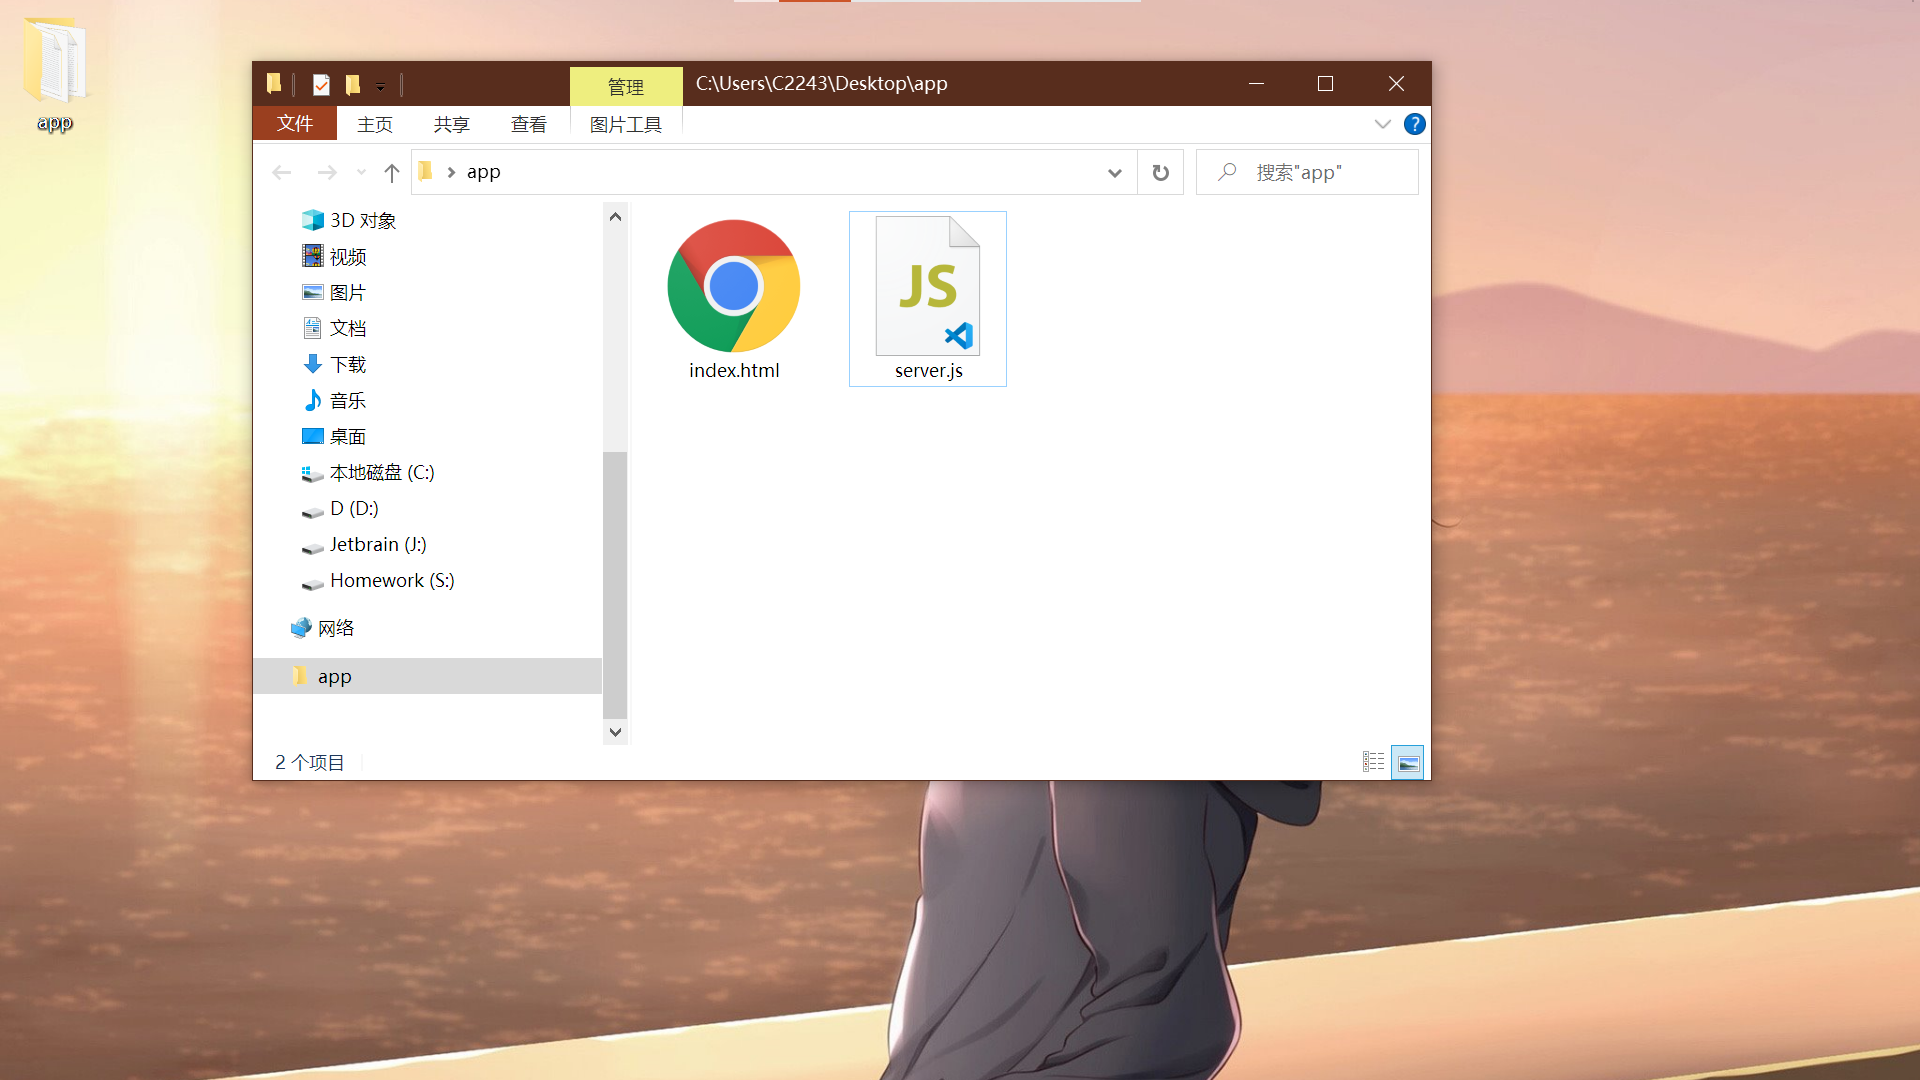Click the Properties quick access icon
Viewport: 1920px width, 1080px height.
tap(321, 85)
